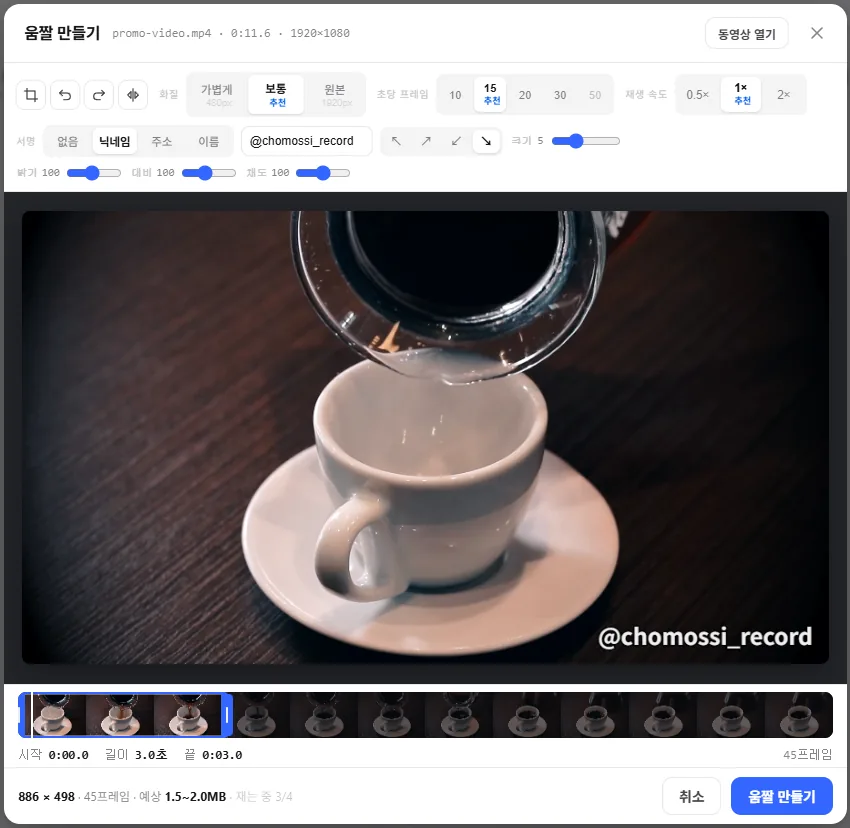This screenshot has height=828, width=850.
Task: Click the undo arrow icon
Action: pyautogui.click(x=65, y=95)
